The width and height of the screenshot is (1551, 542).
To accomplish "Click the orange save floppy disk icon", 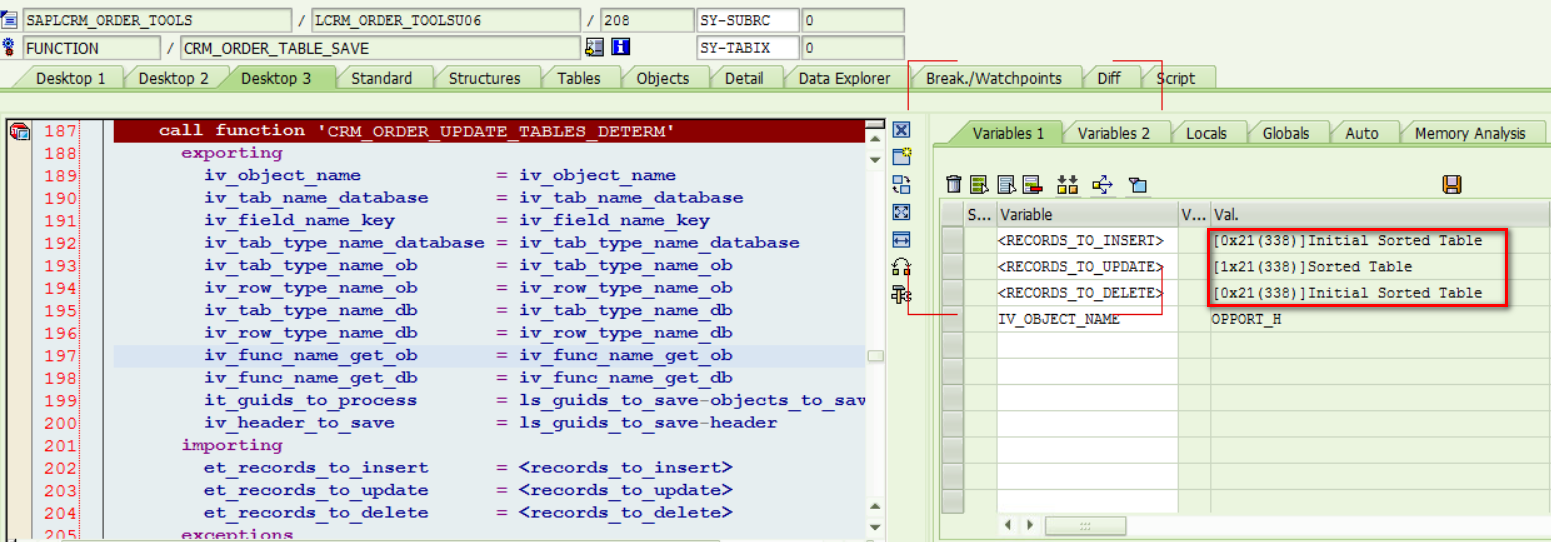I will [1452, 184].
